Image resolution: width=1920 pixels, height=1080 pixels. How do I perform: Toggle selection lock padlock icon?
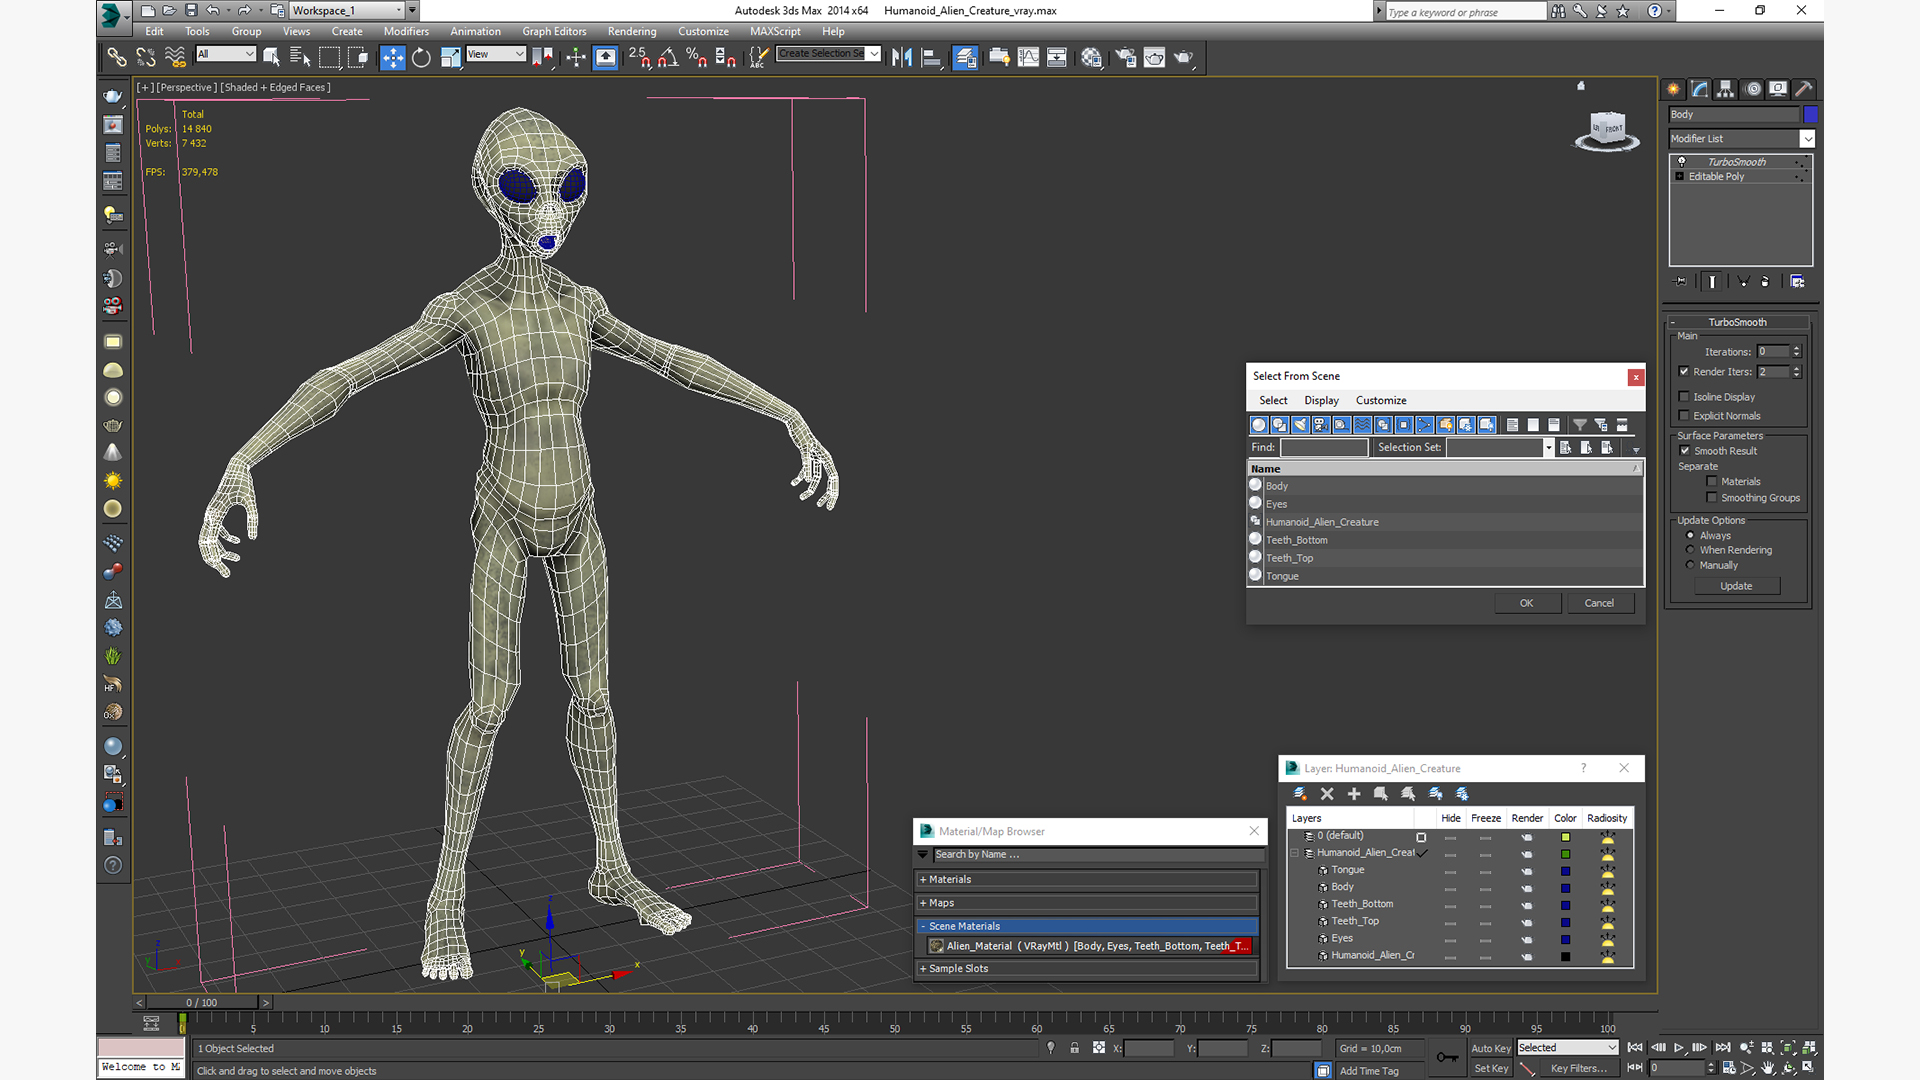(1074, 1048)
